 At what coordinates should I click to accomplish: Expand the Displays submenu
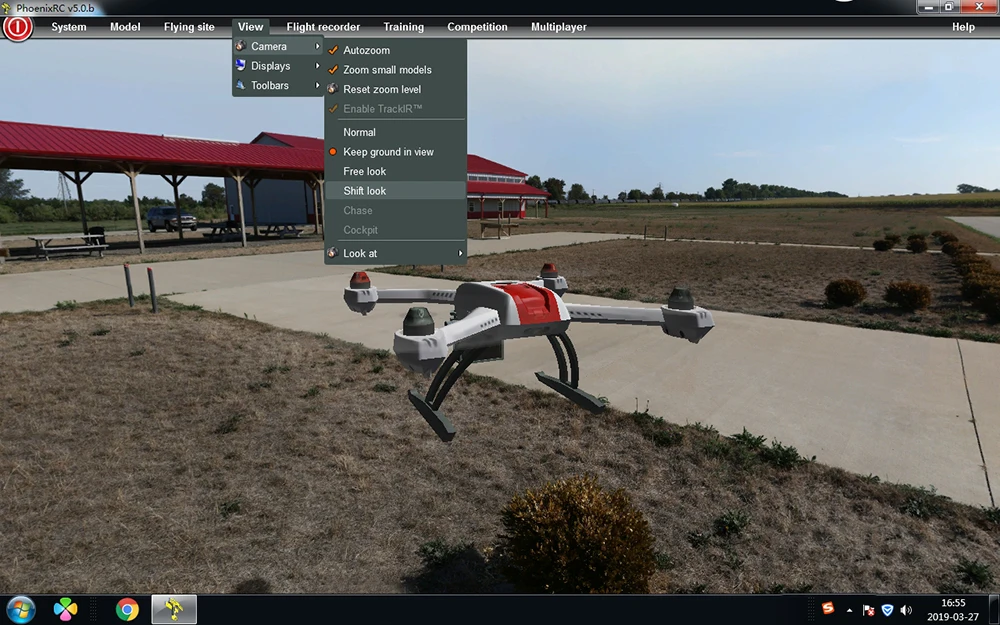click(278, 66)
